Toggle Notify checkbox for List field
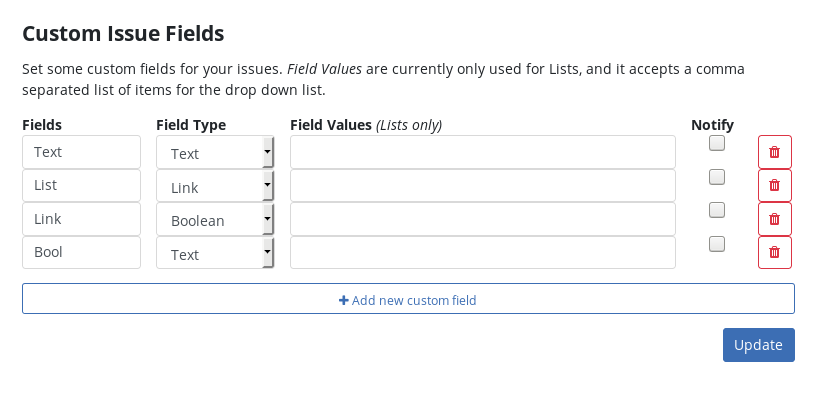 click(x=716, y=177)
